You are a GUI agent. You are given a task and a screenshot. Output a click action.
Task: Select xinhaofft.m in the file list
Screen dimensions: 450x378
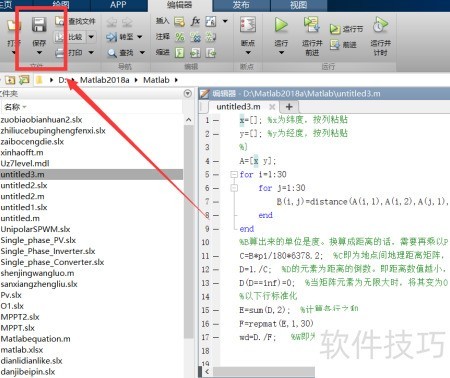pyautogui.click(x=22, y=153)
